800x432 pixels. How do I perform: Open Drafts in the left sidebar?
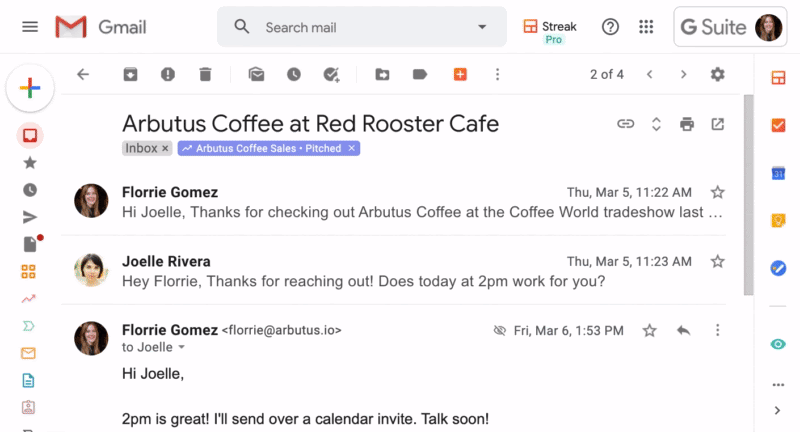coord(32,243)
